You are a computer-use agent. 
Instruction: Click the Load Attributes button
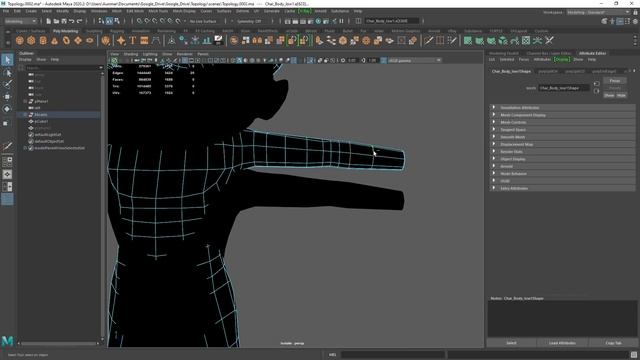coord(562,343)
